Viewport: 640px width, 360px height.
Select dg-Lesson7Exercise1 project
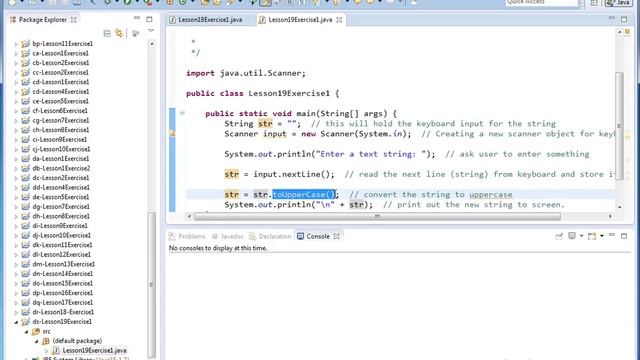coord(61,207)
